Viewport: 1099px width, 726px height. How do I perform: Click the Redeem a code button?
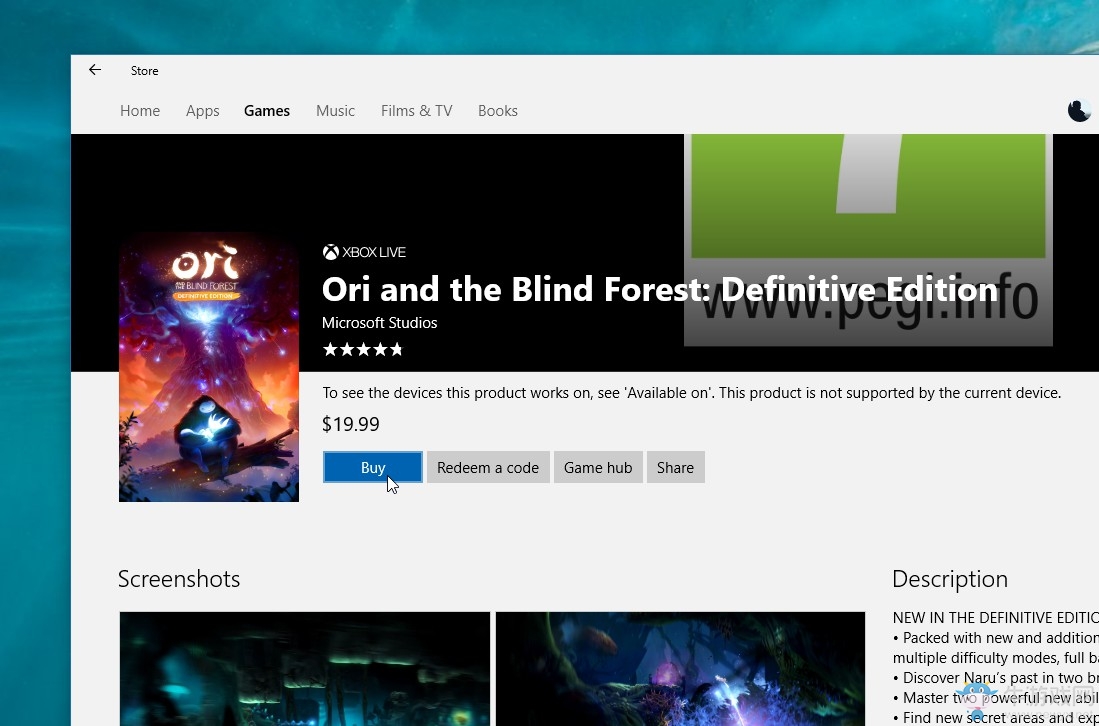pos(488,467)
